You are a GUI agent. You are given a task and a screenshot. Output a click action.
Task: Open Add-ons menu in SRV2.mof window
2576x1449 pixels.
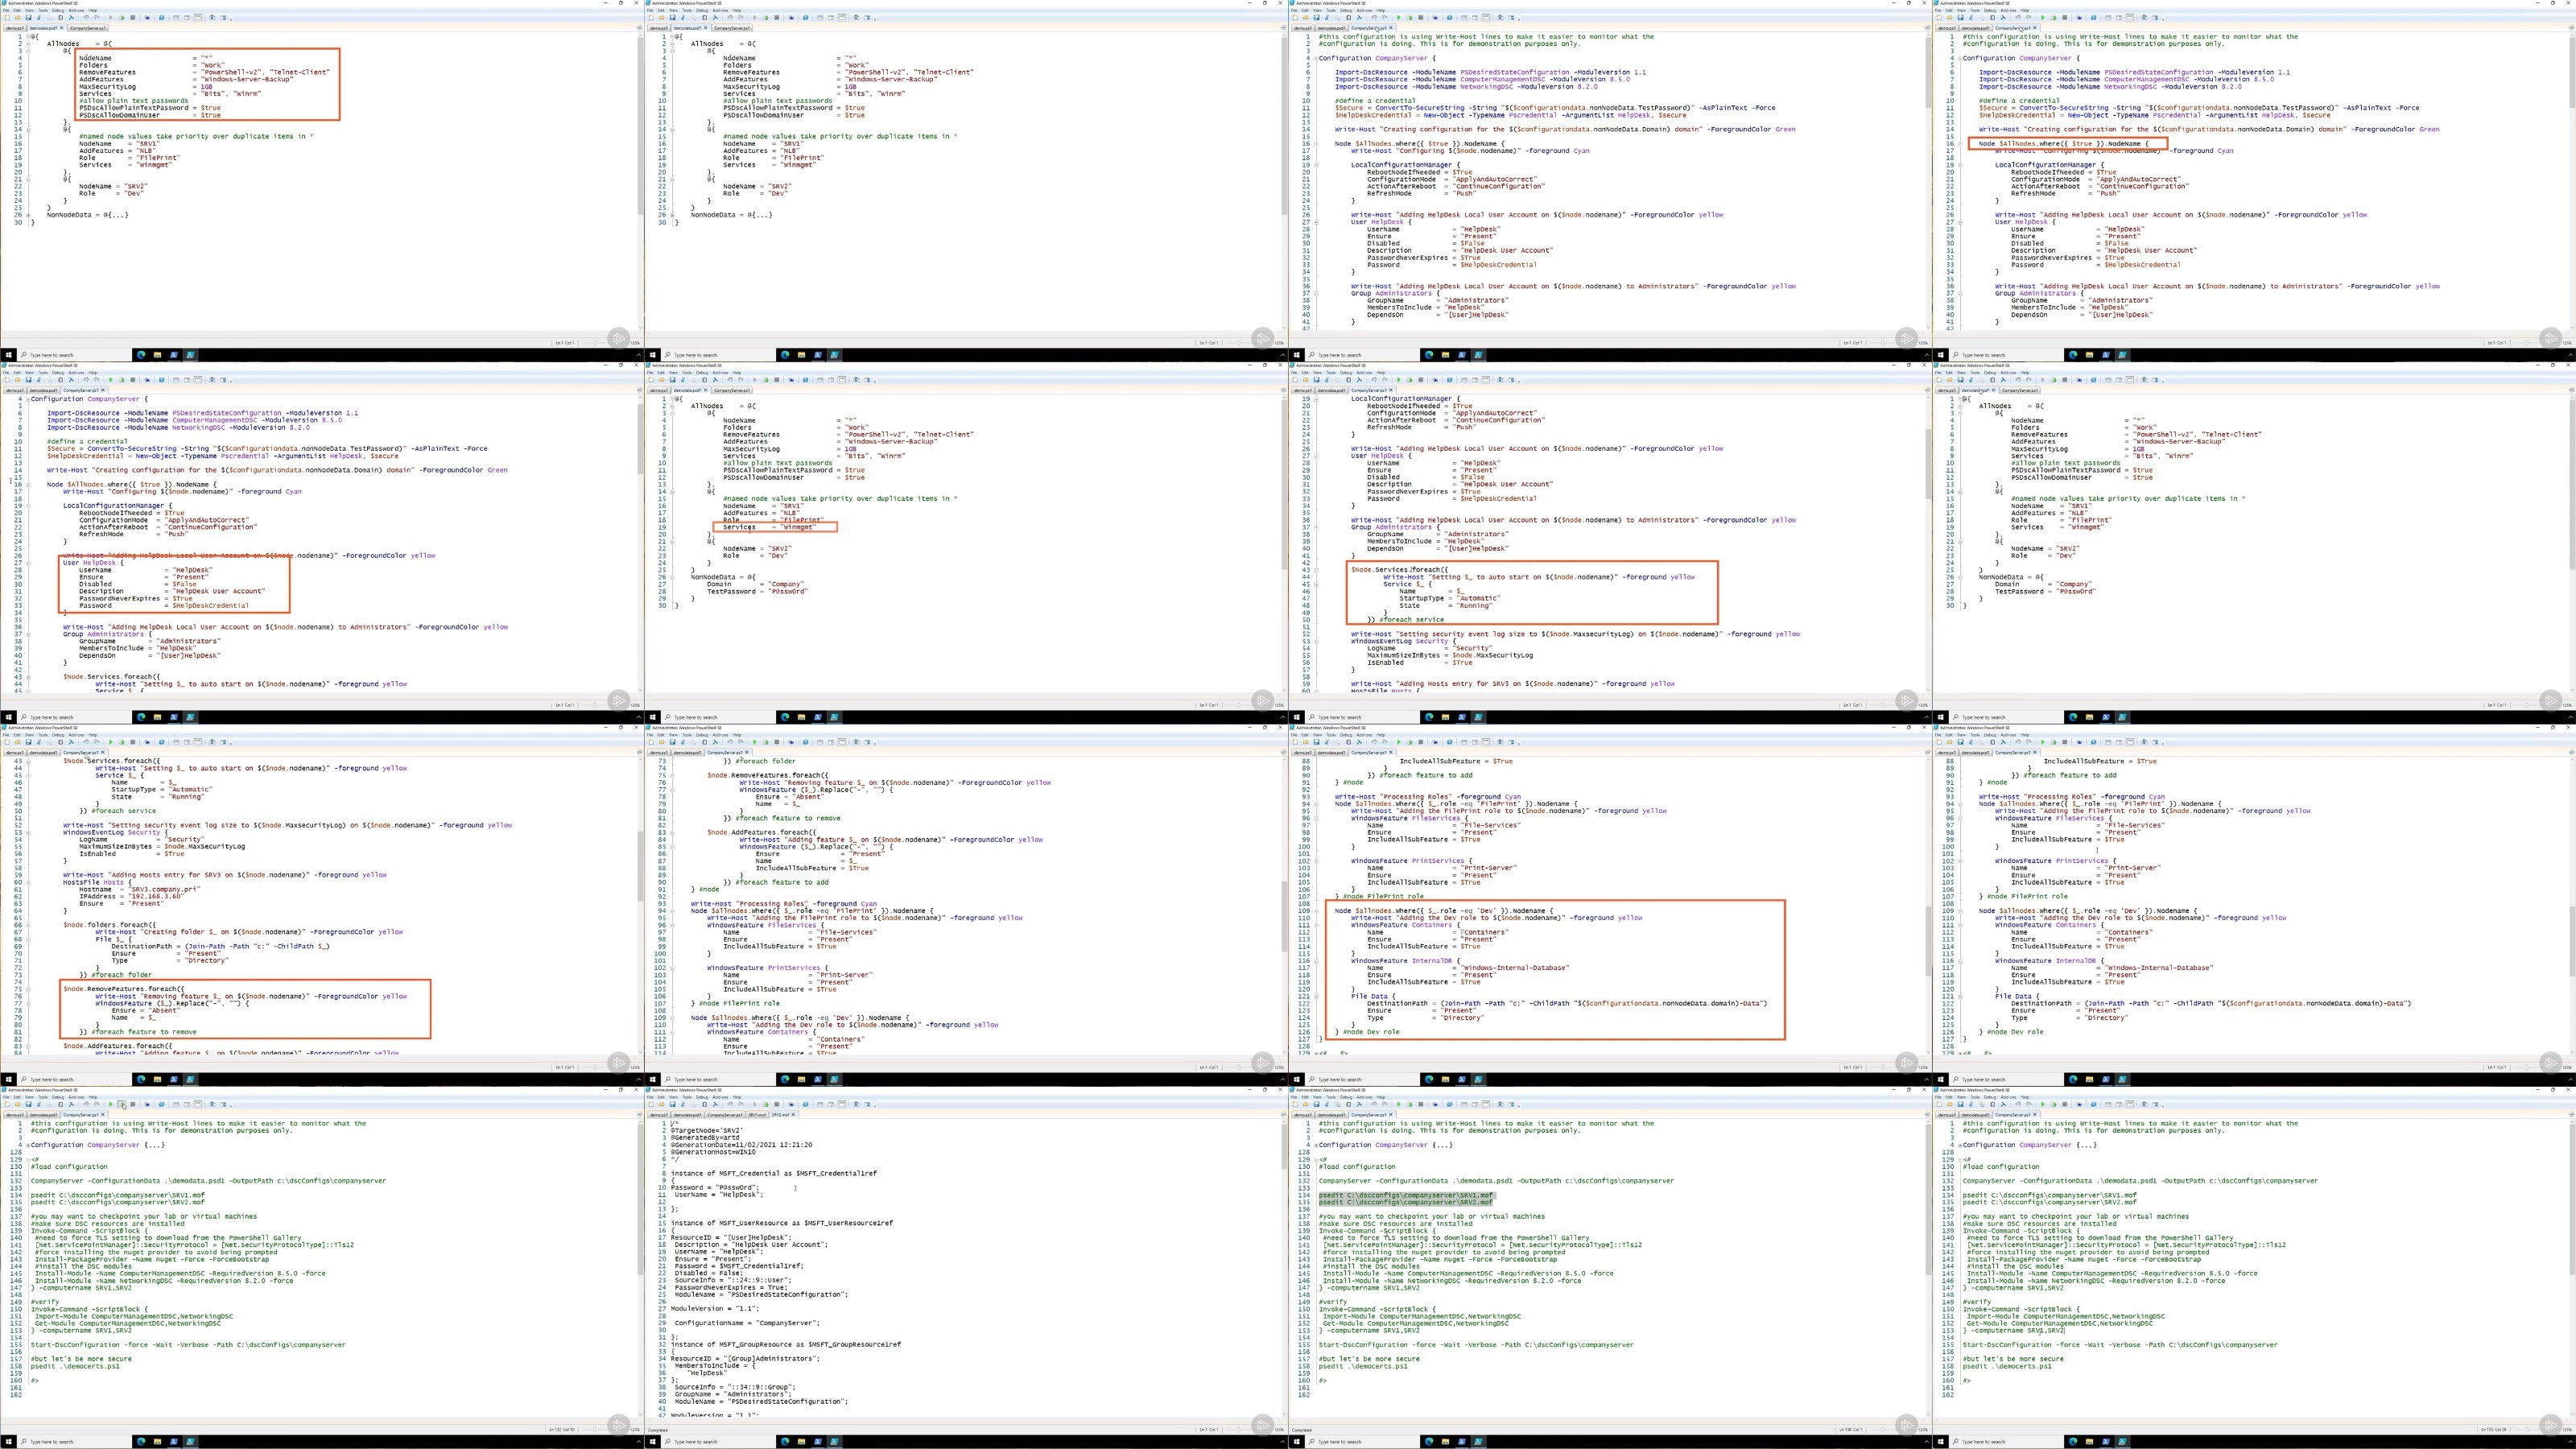[721, 1097]
